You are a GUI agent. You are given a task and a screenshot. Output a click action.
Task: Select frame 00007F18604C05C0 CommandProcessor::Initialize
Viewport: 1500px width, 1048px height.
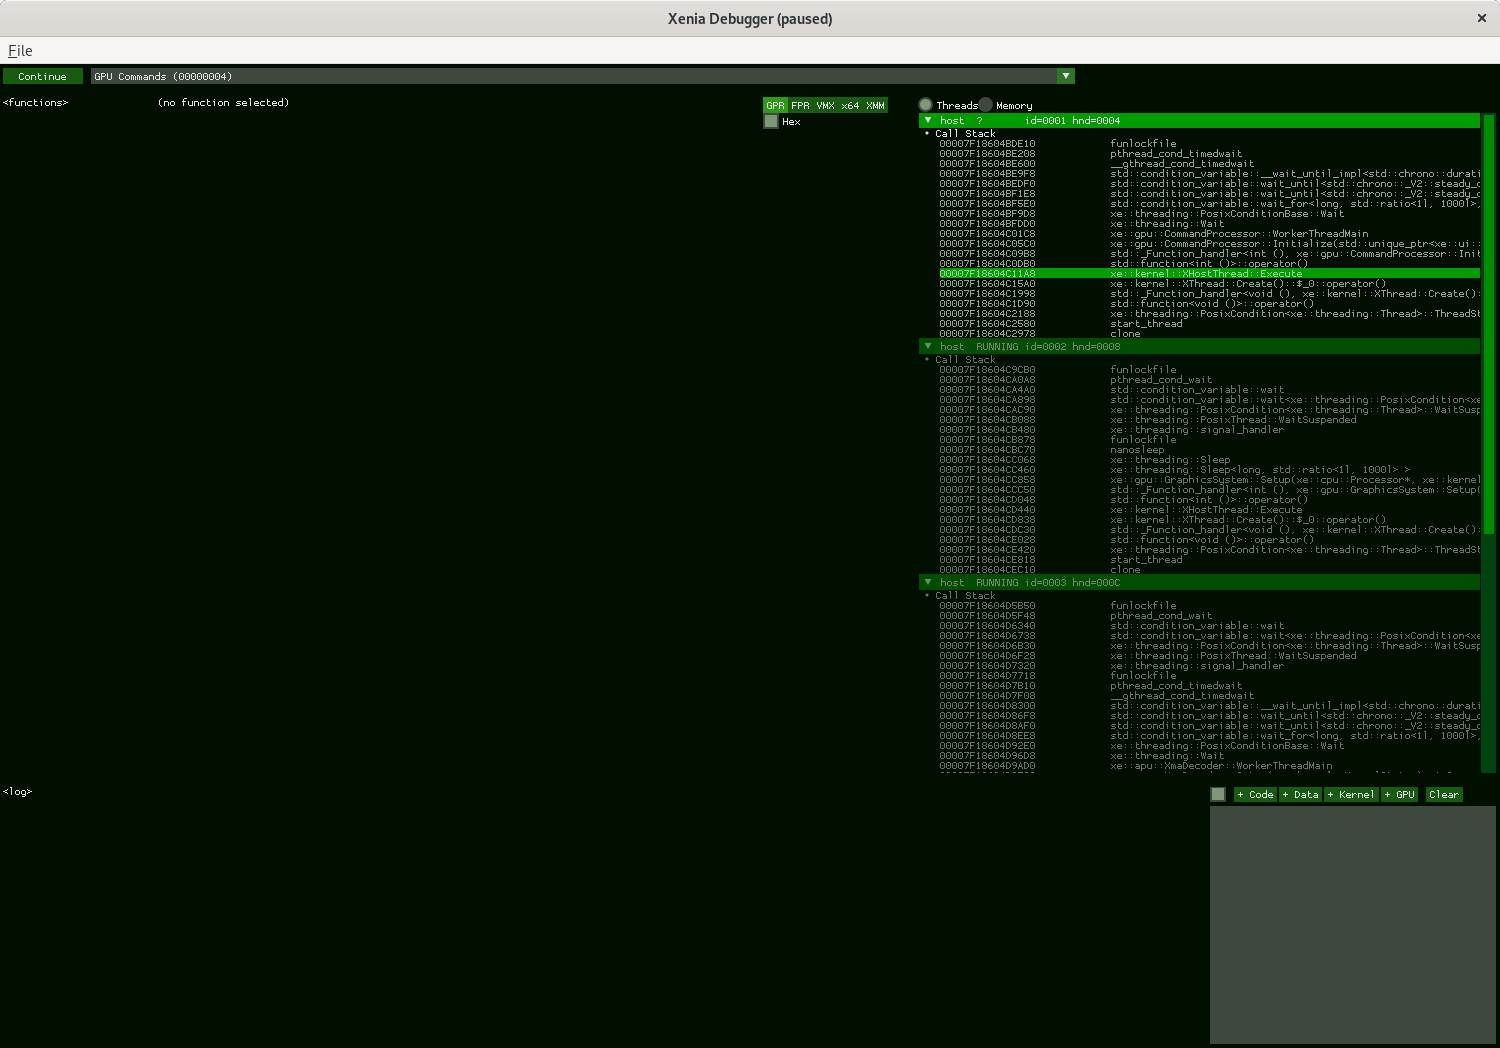tap(1209, 243)
